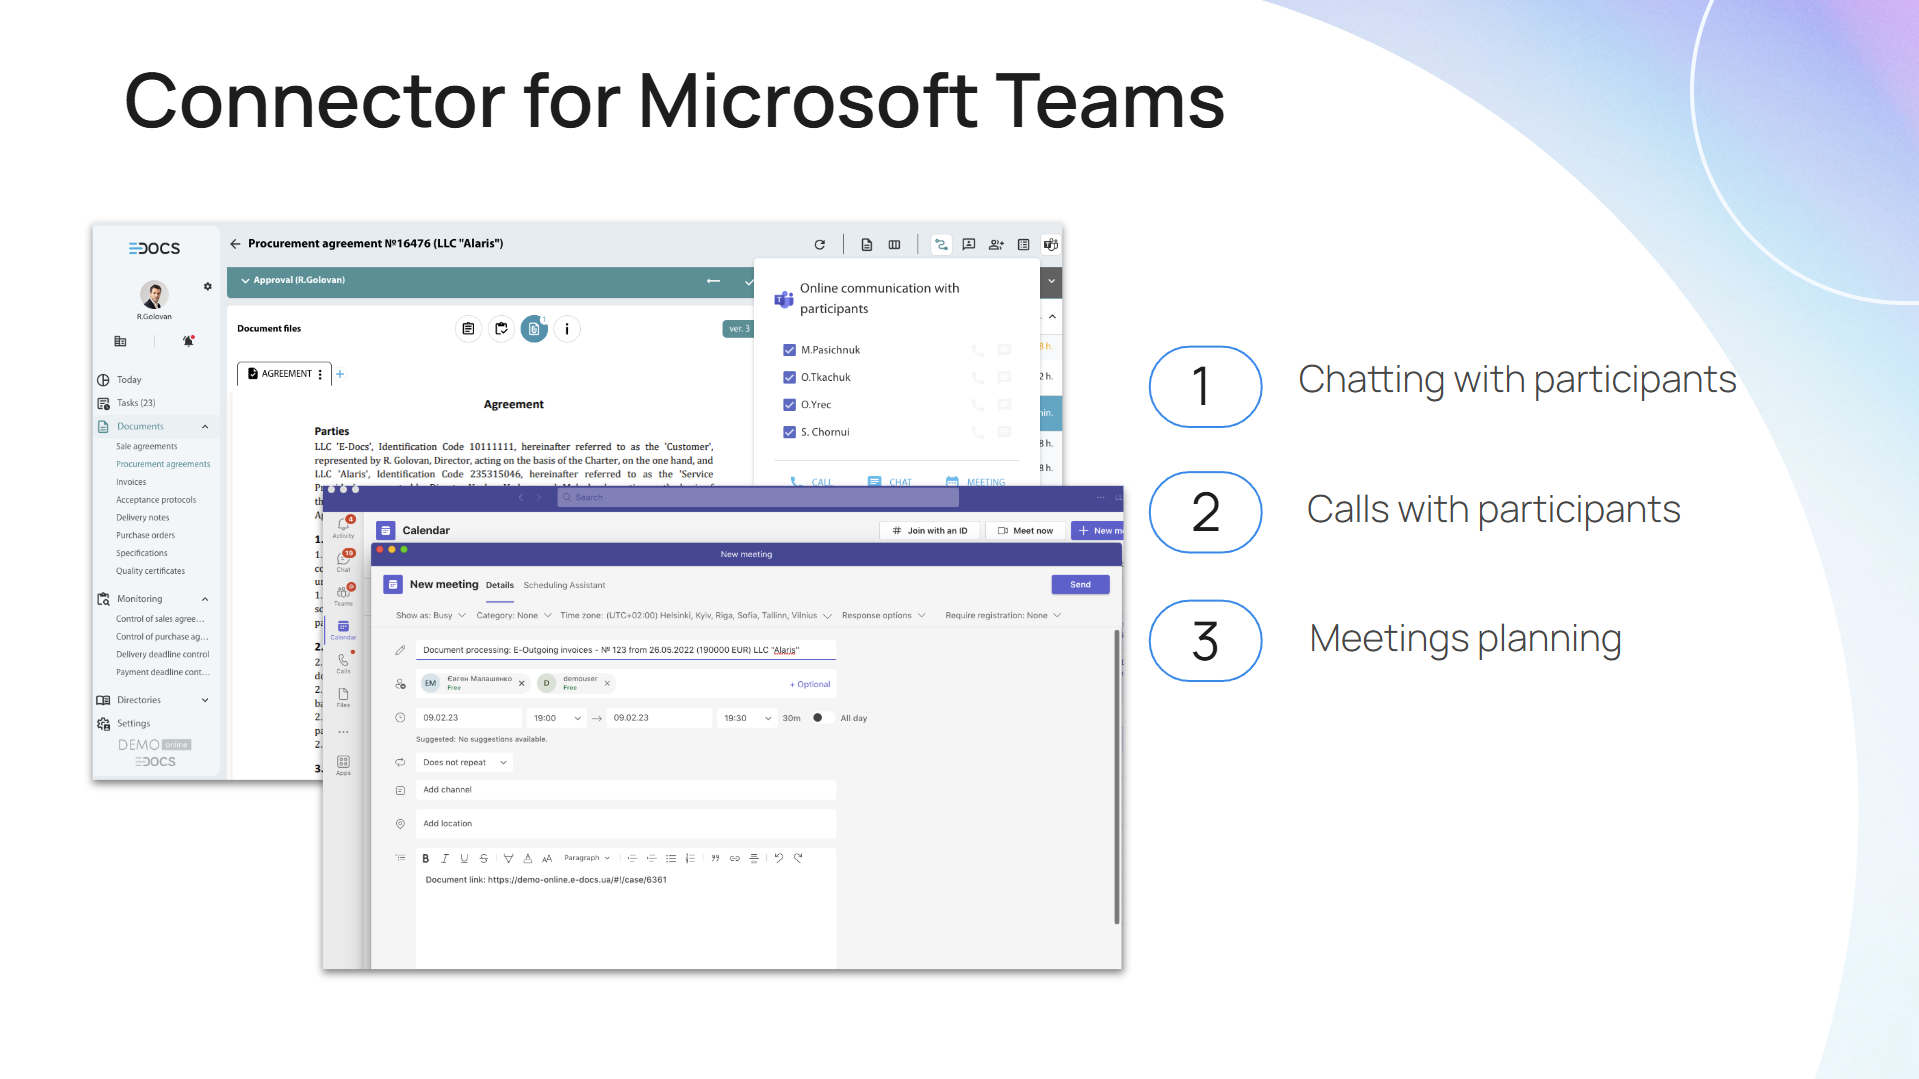Click the clipboard list icon in Document files
This screenshot has width=1919, height=1079.
pyautogui.click(x=468, y=329)
